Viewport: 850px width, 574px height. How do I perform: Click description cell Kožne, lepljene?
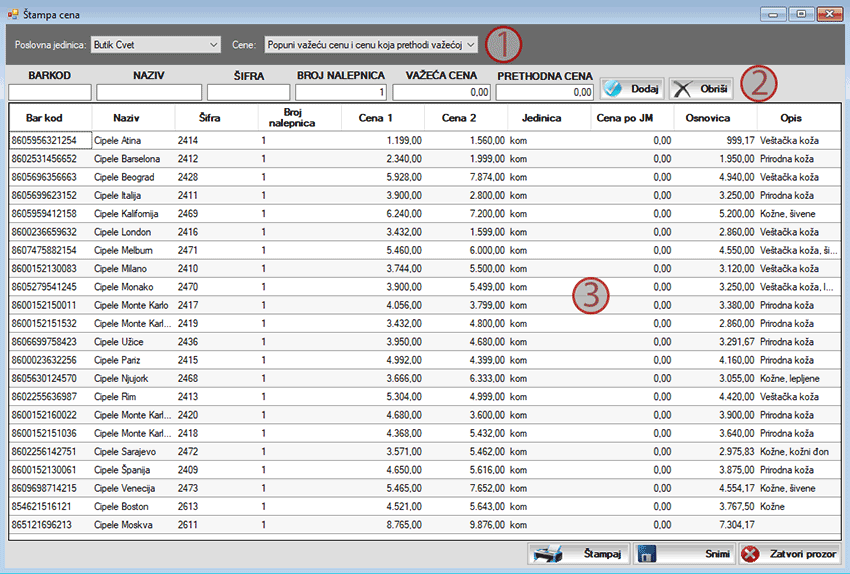(x=799, y=378)
